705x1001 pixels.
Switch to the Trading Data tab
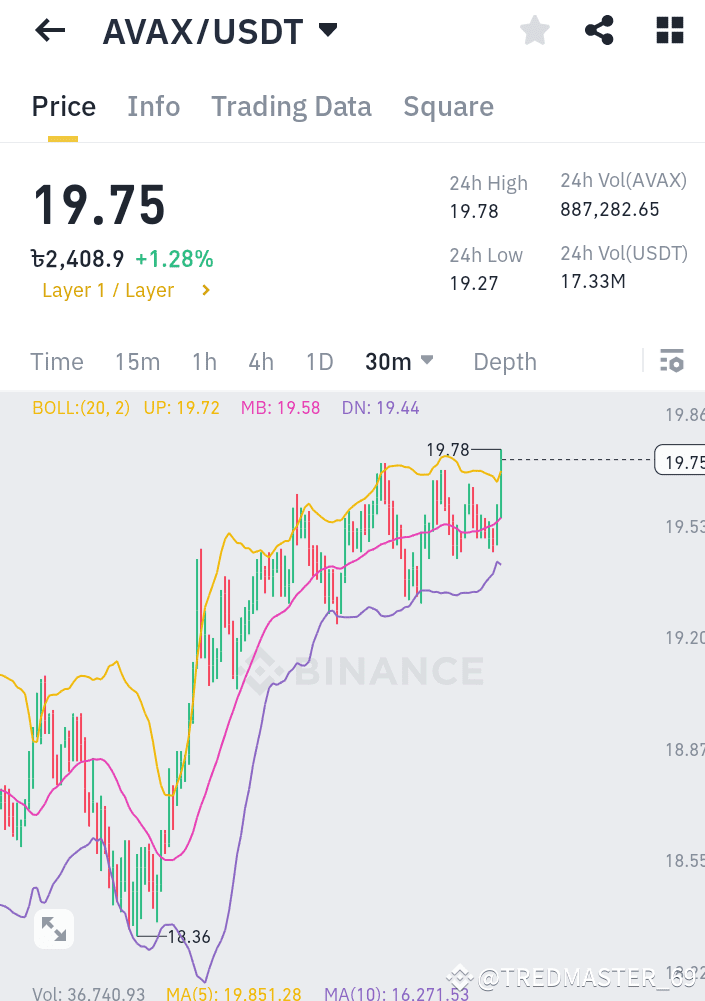(291, 106)
